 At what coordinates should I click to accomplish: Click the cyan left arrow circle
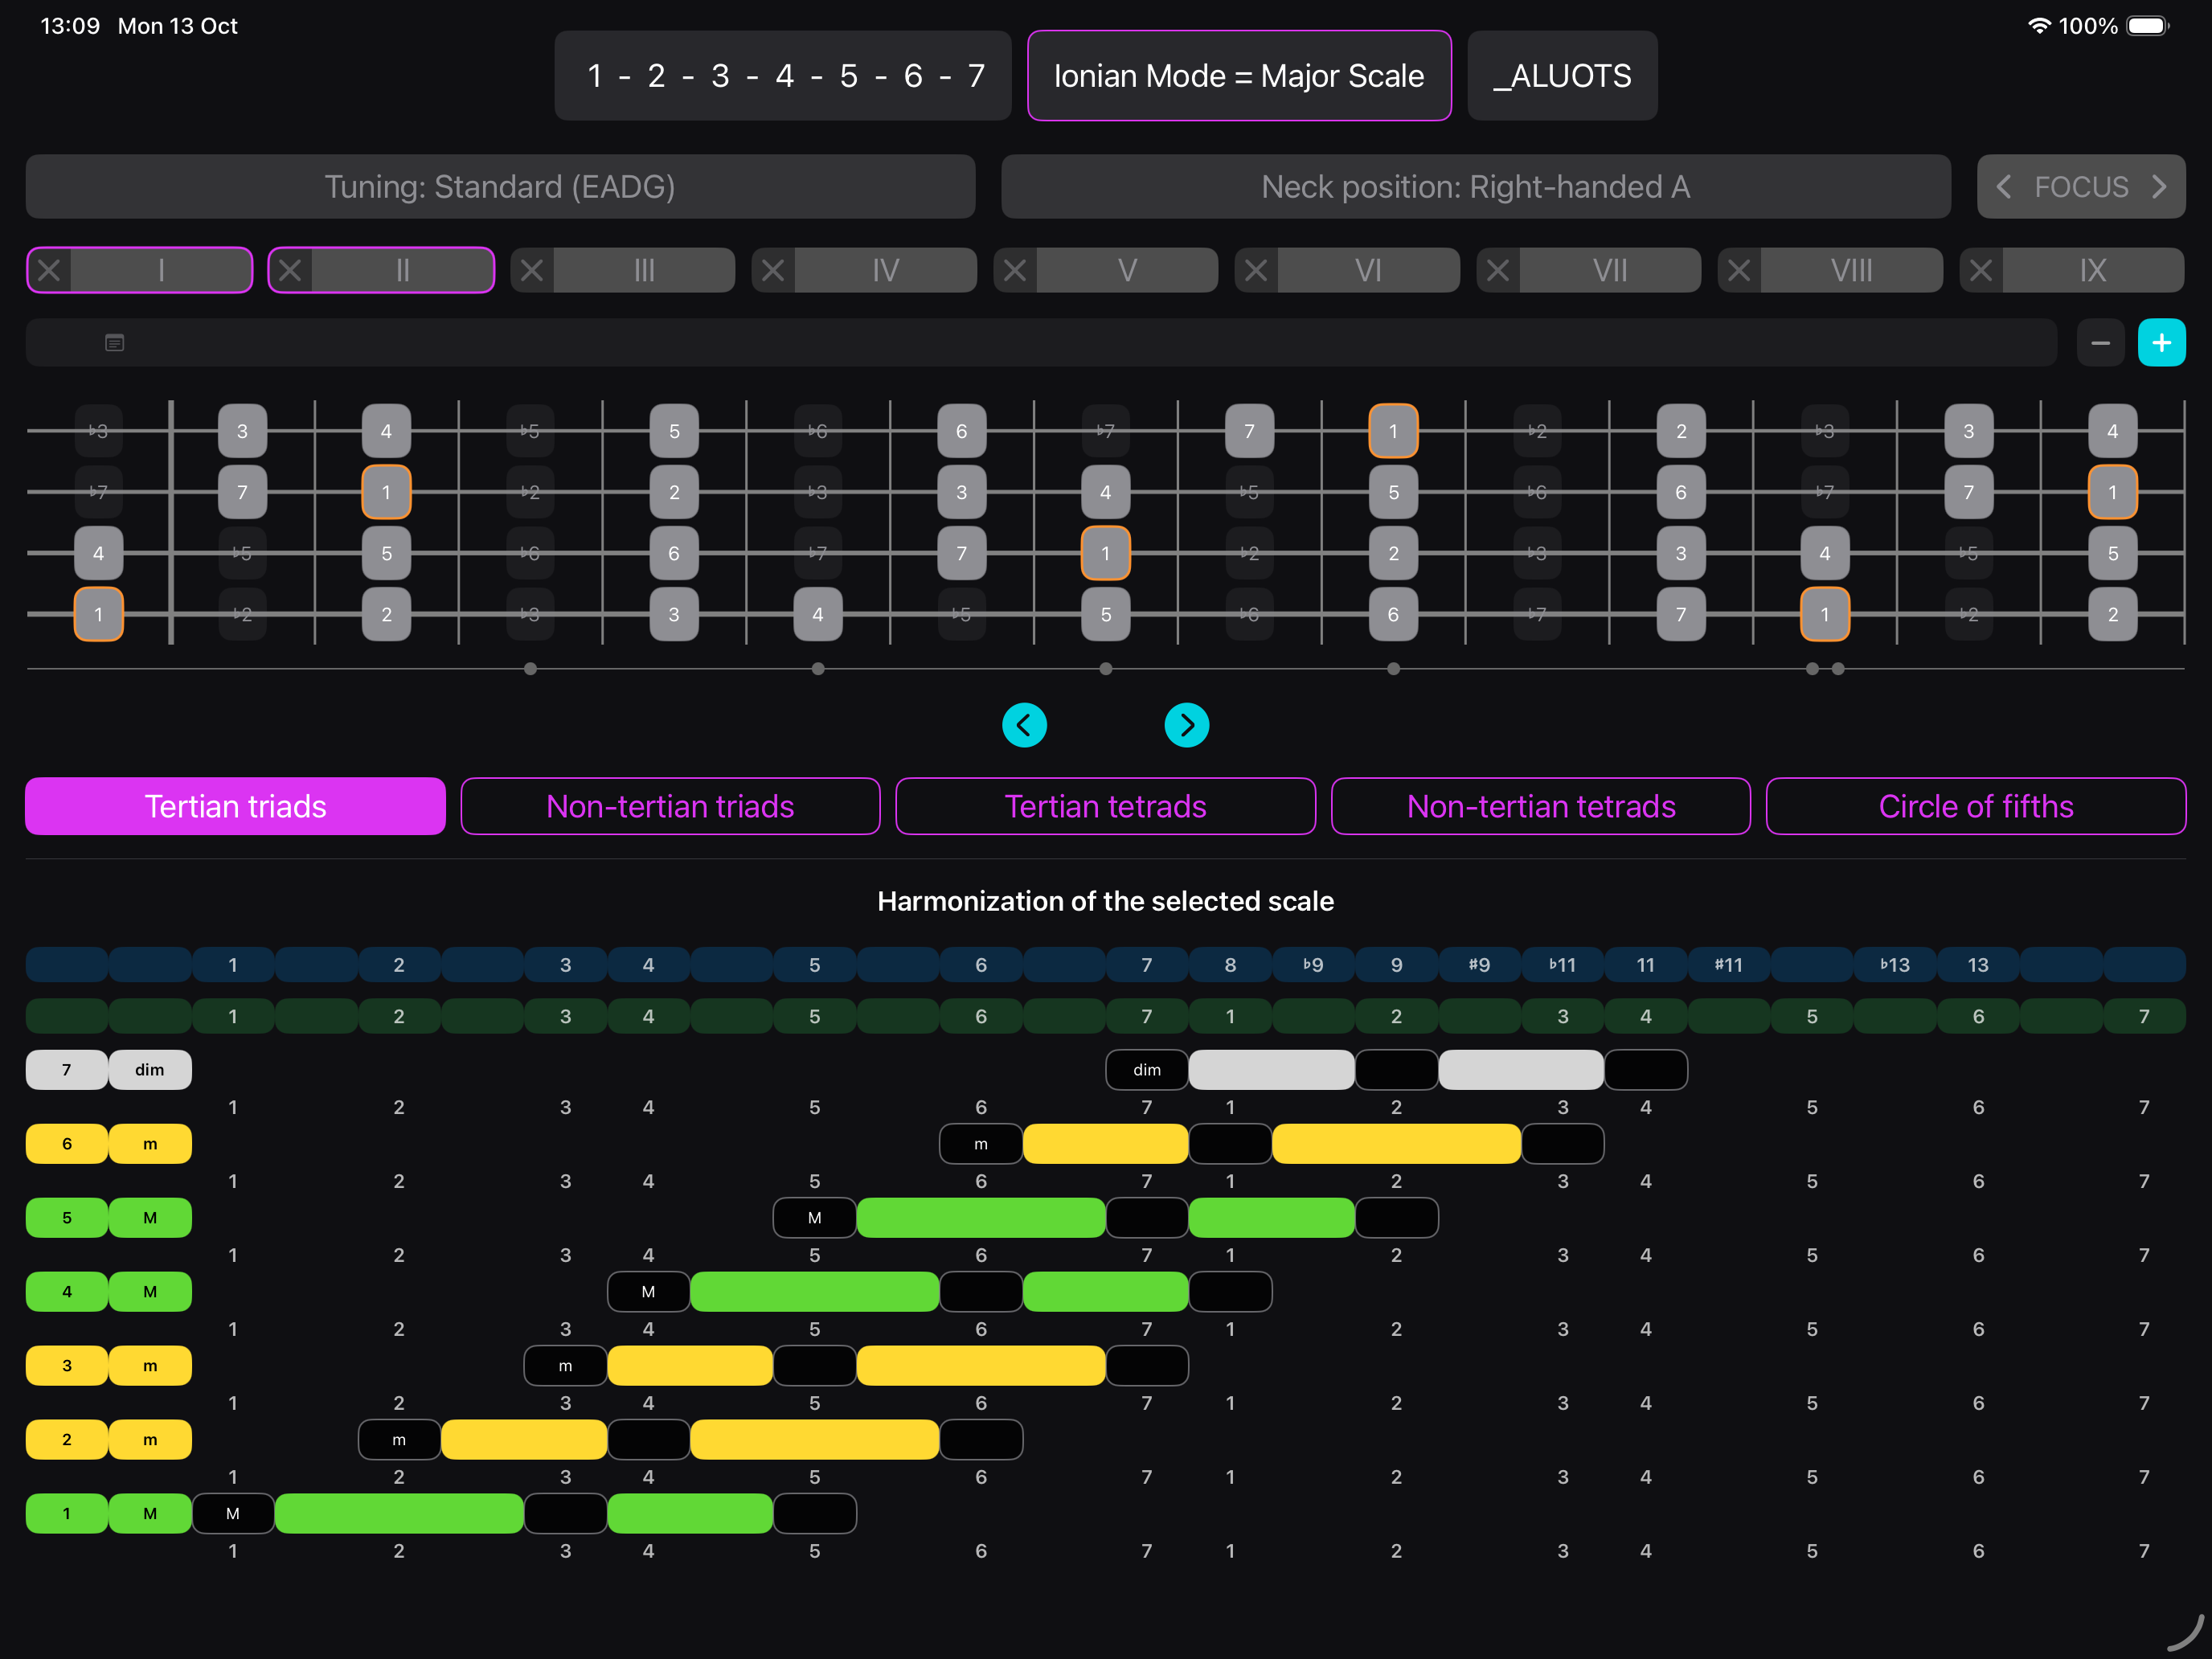[1024, 725]
